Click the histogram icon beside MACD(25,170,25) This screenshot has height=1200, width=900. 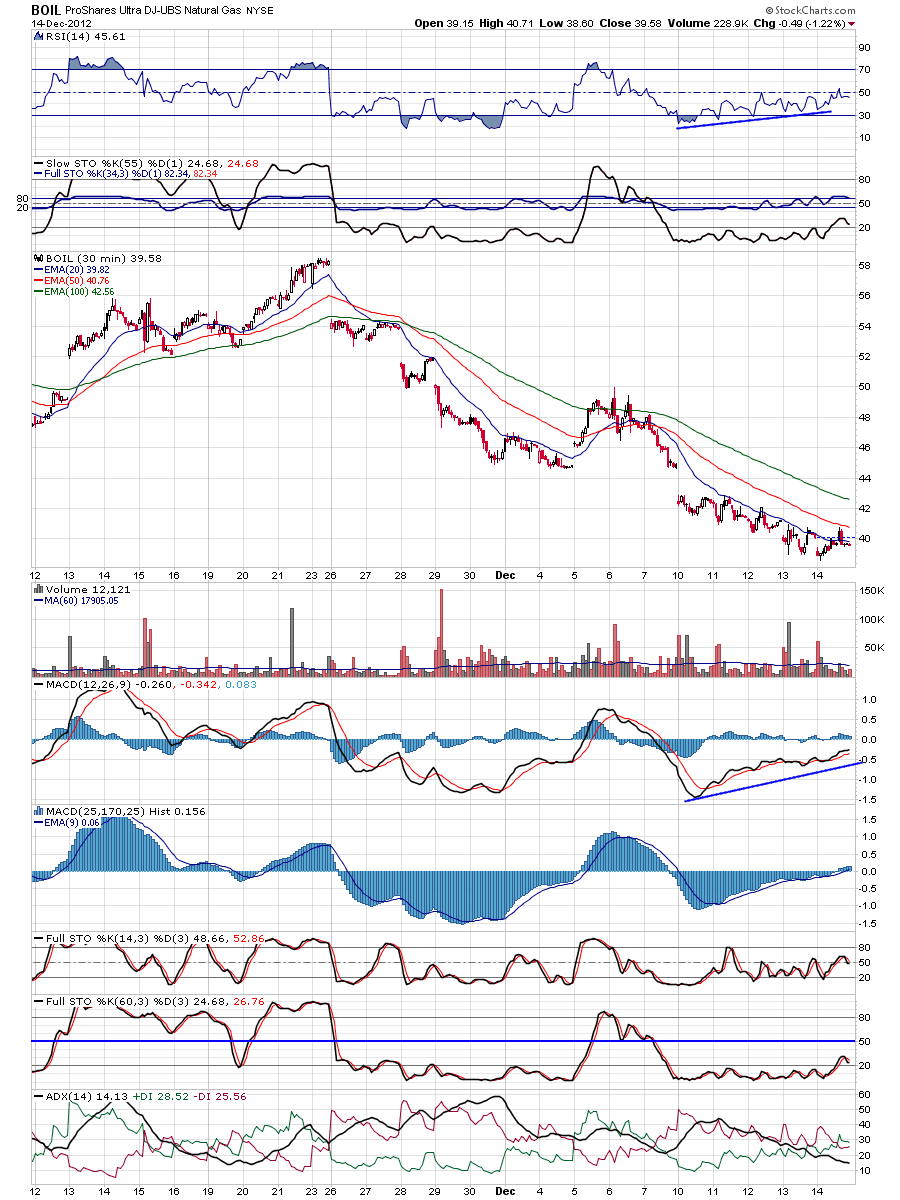click(x=38, y=811)
